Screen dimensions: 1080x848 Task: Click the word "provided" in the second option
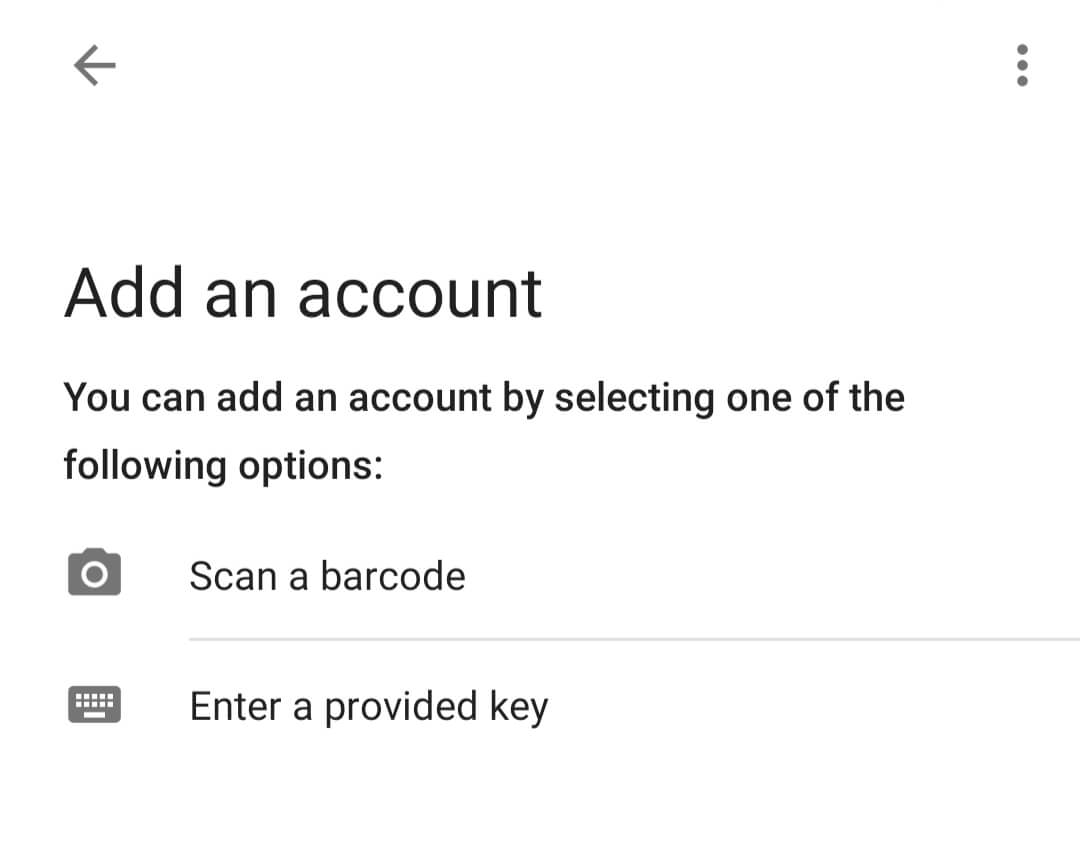401,707
